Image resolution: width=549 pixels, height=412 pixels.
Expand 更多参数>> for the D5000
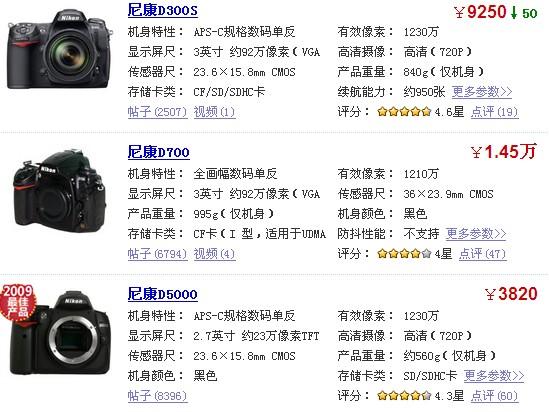[494, 376]
